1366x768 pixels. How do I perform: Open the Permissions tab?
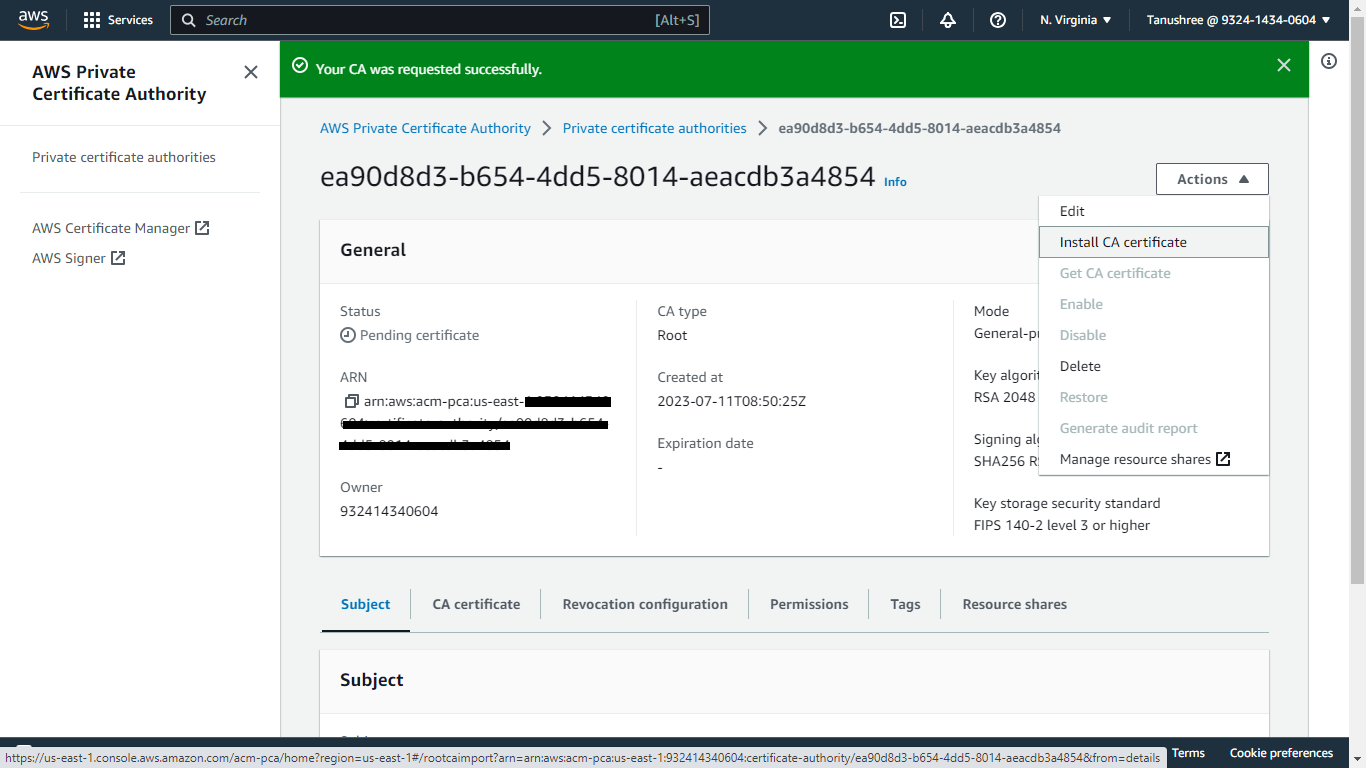[x=809, y=604]
